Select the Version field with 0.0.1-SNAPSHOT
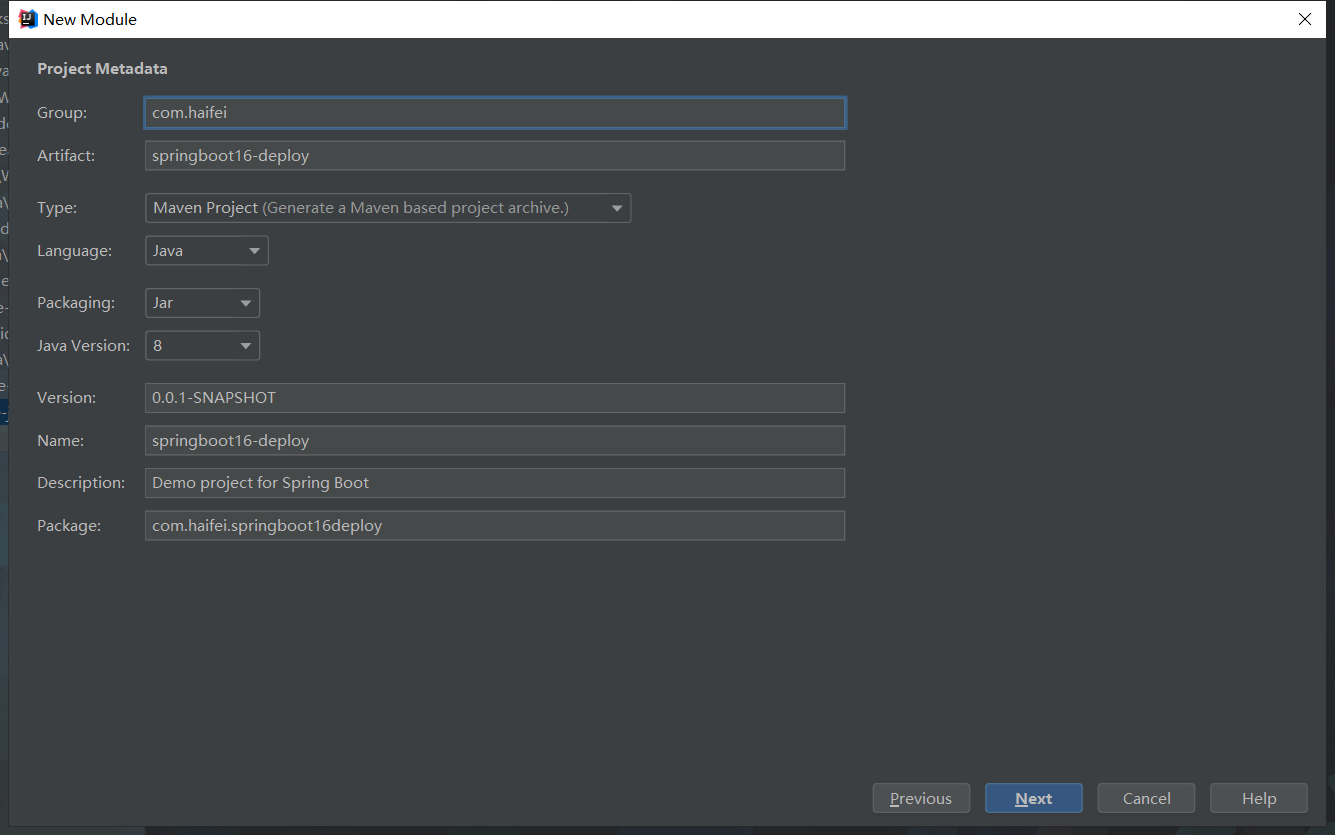This screenshot has height=835, width=1335. click(x=494, y=398)
